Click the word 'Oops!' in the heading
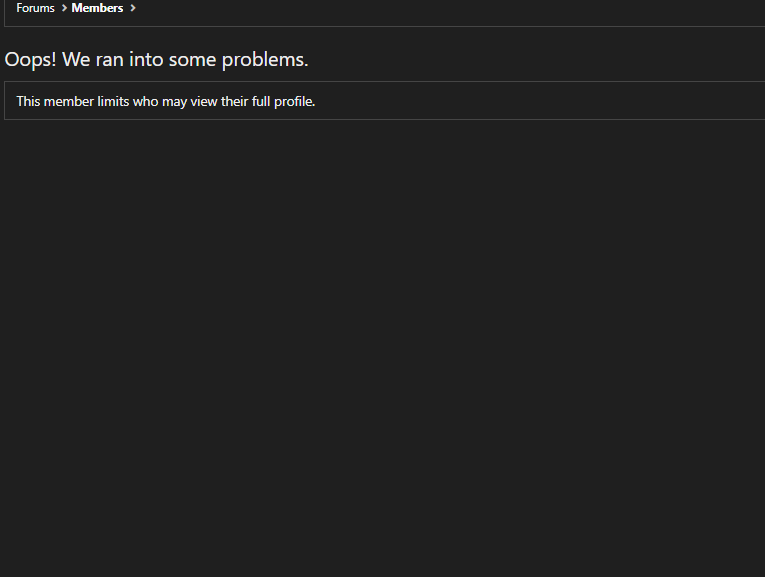The width and height of the screenshot is (765, 577). click(30, 60)
